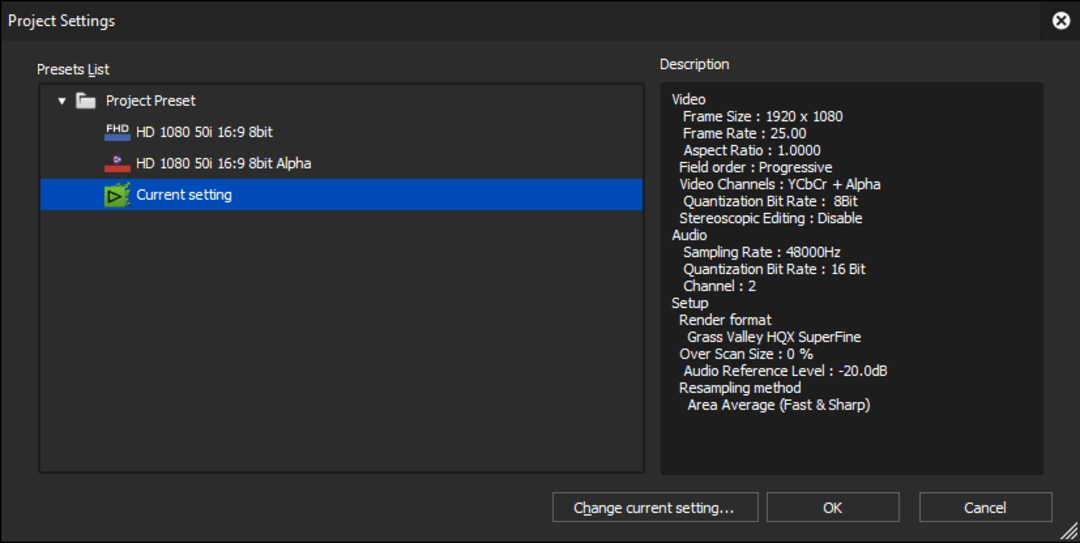Click the Cancel button
The image size is (1080, 543).
click(985, 507)
